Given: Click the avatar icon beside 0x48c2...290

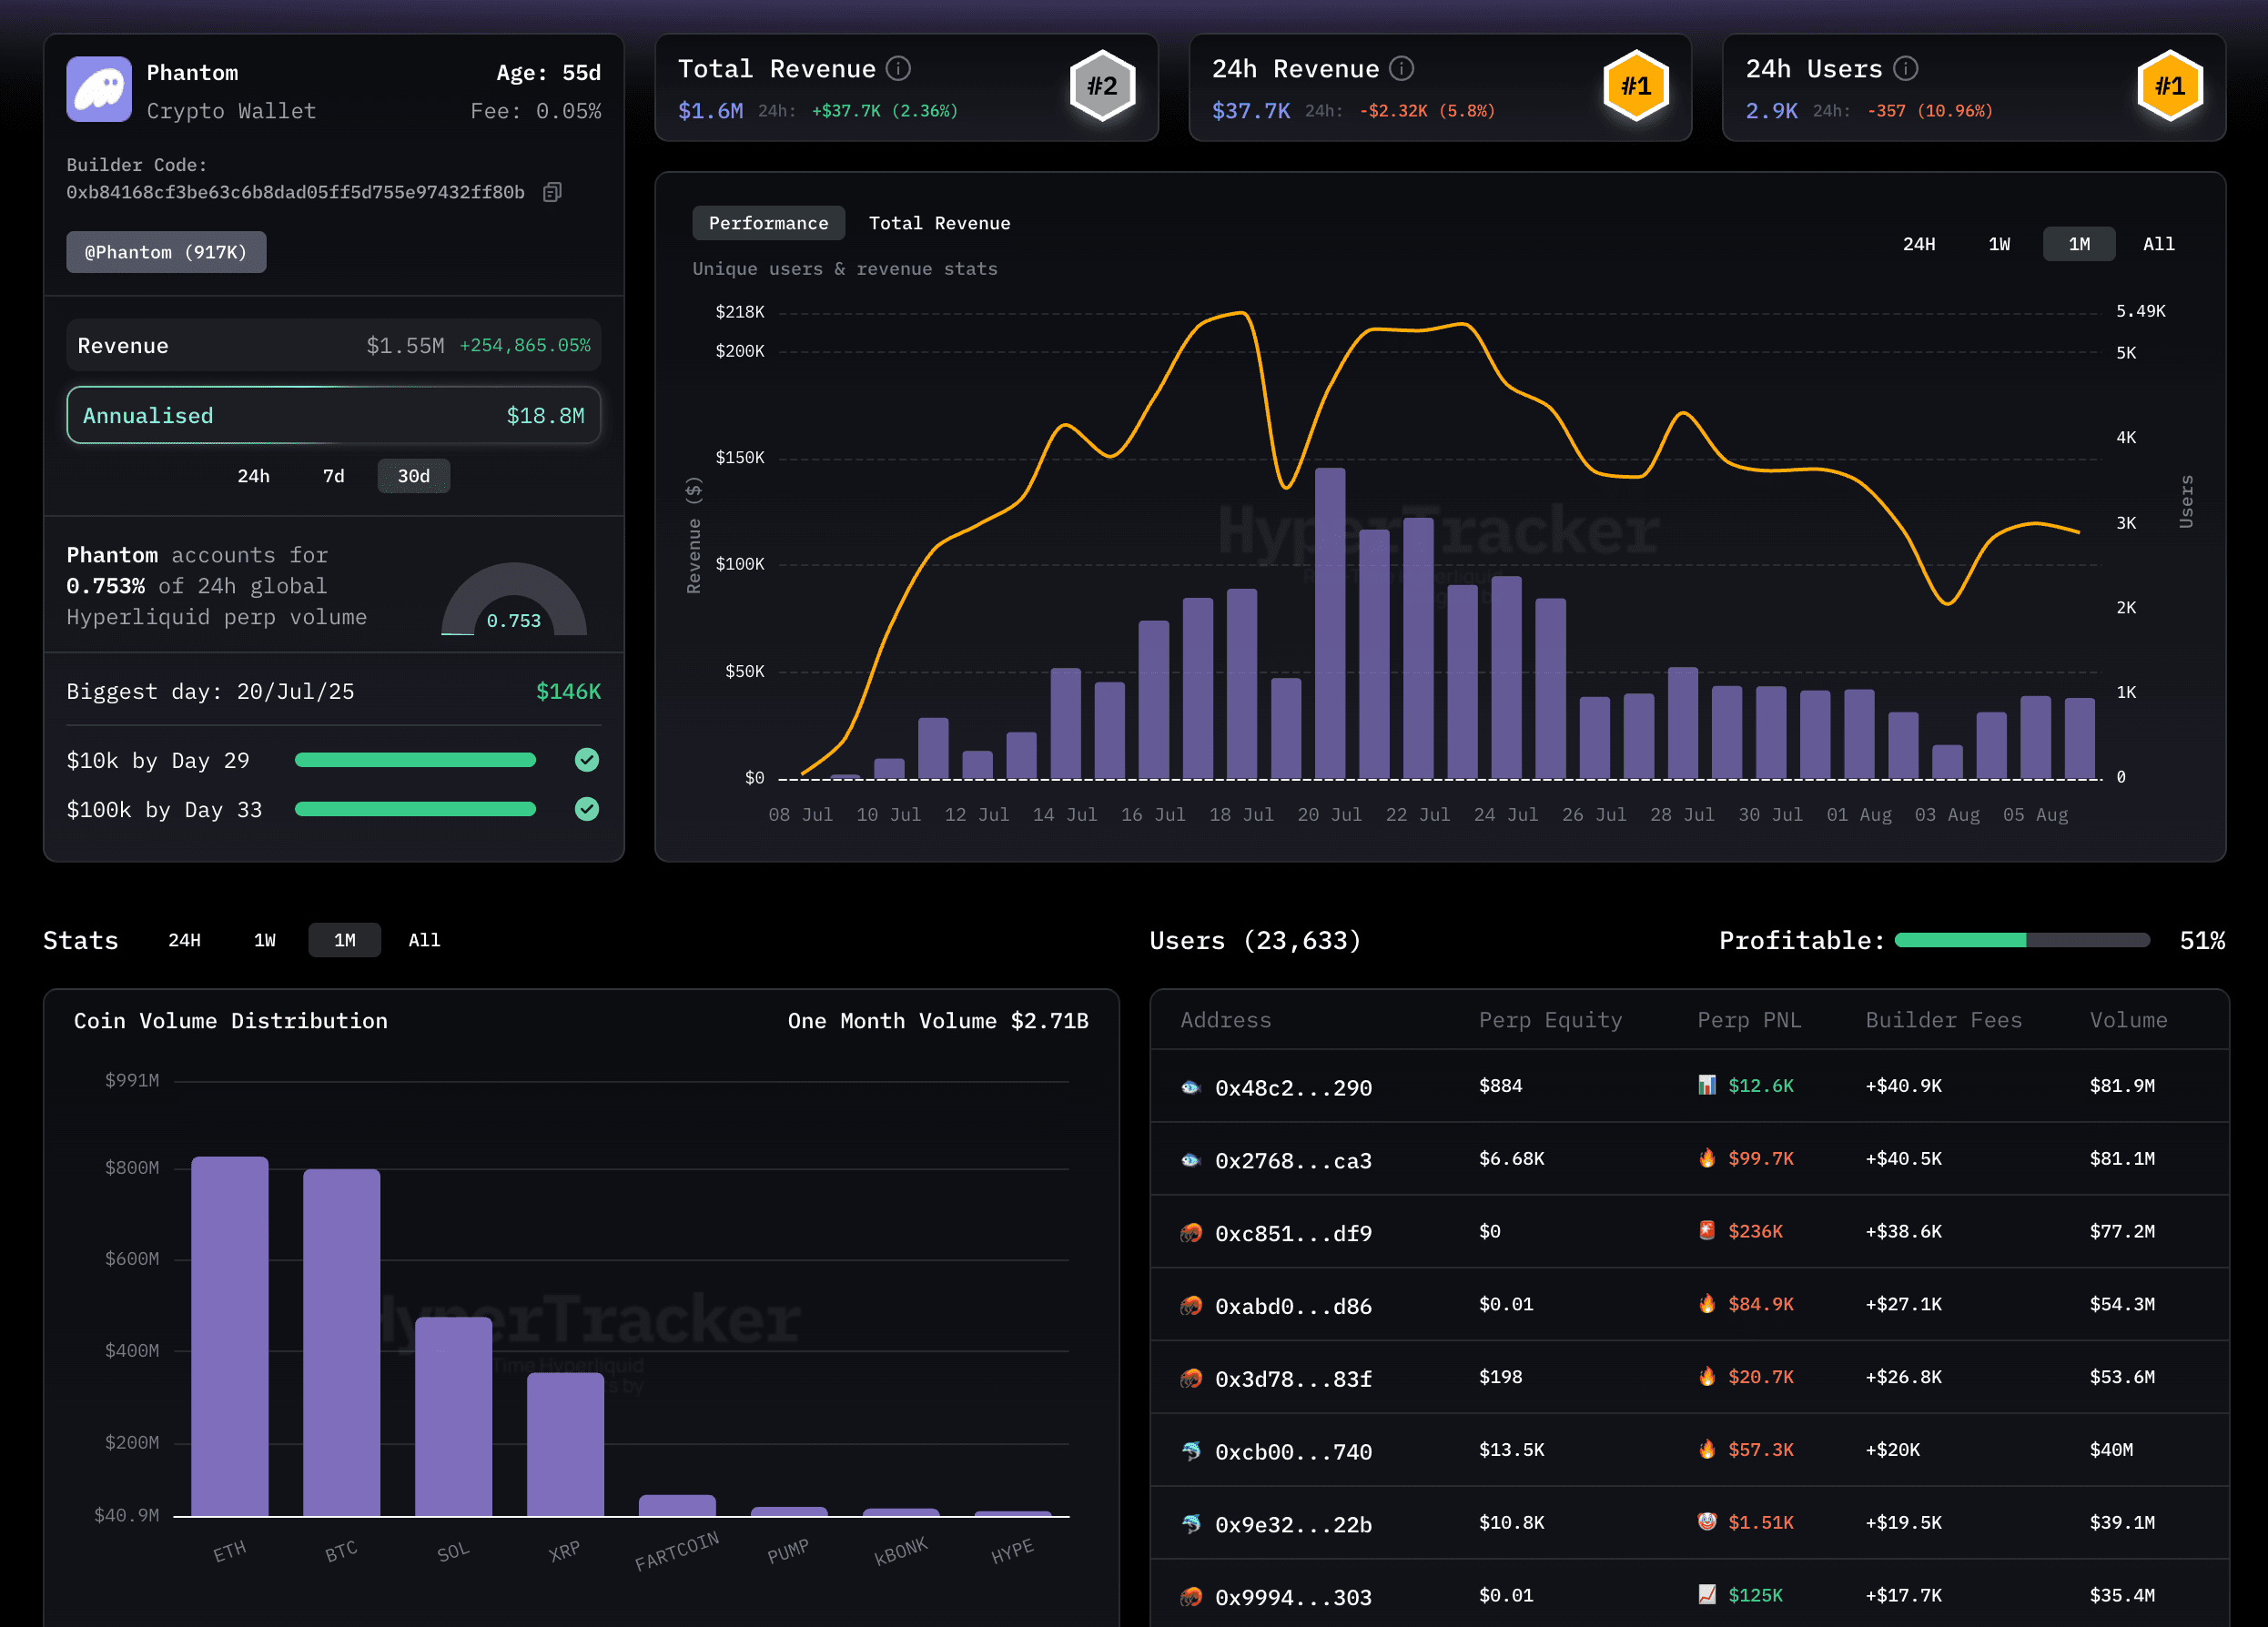Looking at the screenshot, I should coord(1190,1087).
